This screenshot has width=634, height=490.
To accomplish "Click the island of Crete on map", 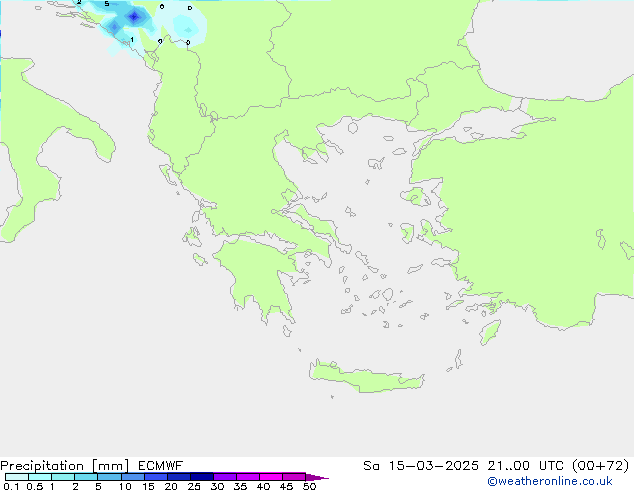I will [x=366, y=376].
